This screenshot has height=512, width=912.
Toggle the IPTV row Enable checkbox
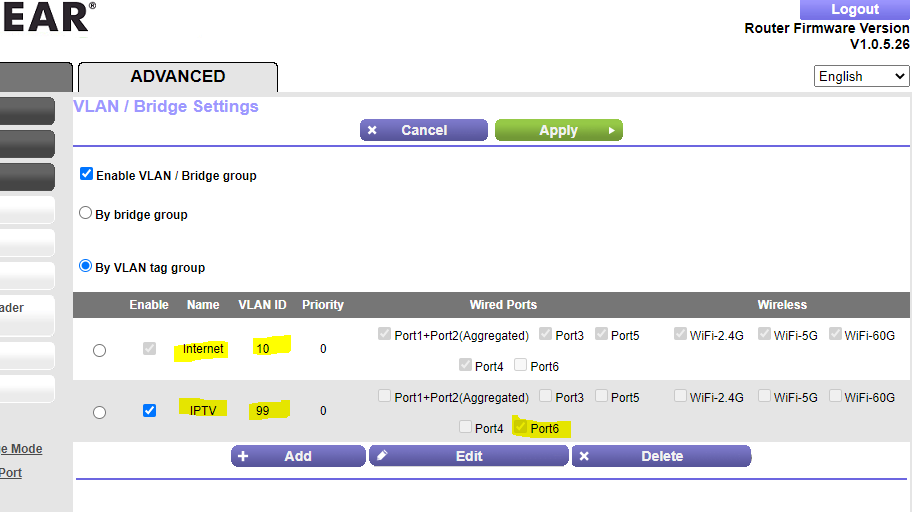[149, 410]
